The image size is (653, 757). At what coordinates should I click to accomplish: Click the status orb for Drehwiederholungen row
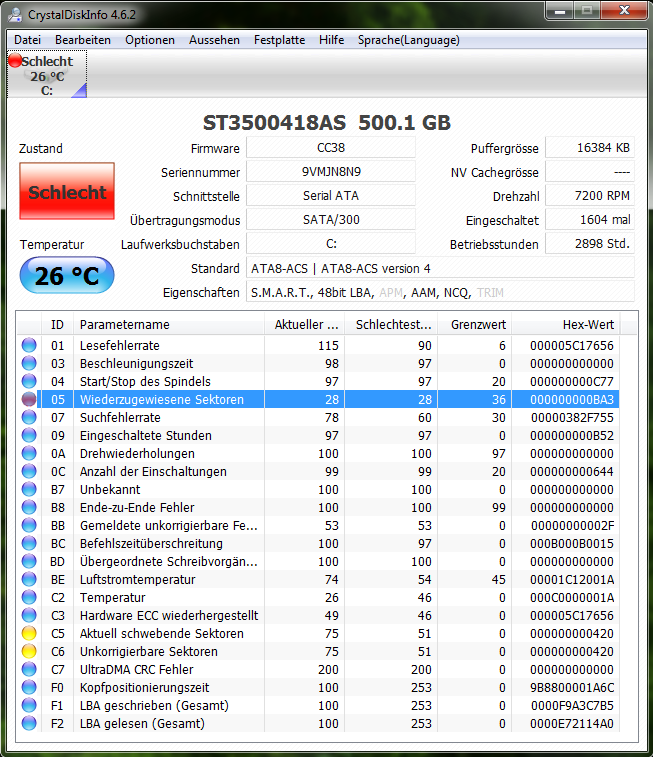pos(29,453)
